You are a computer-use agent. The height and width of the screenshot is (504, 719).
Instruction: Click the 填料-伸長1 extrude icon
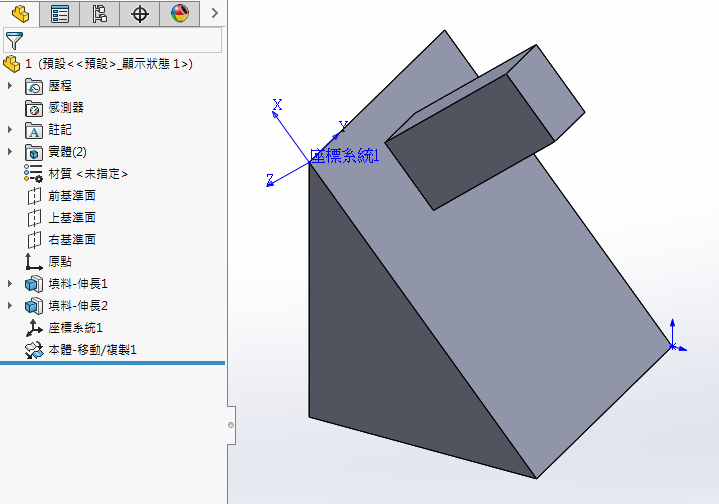click(33, 284)
